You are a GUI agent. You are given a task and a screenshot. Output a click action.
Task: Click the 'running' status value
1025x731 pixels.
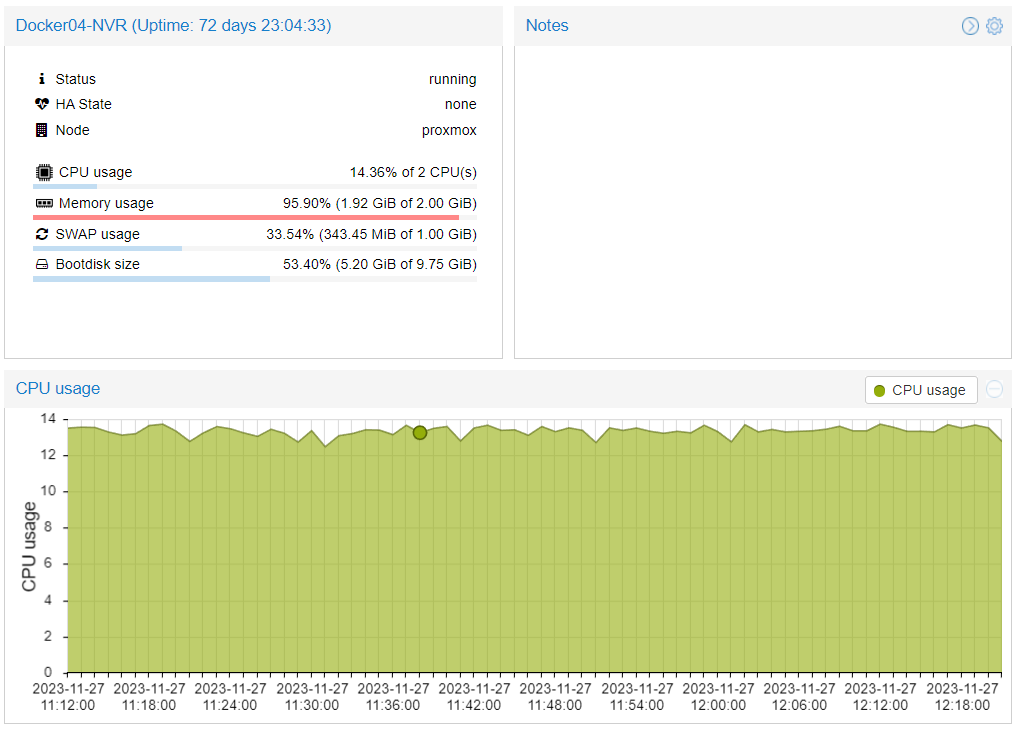[x=452, y=79]
